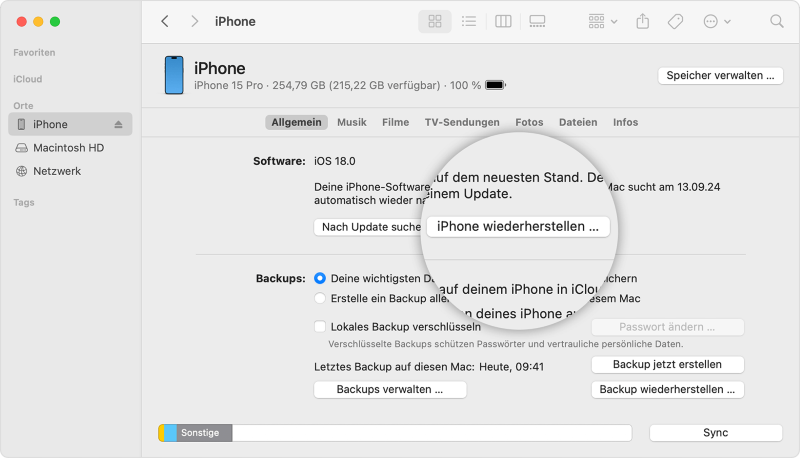Open the Dateien tab

pyautogui.click(x=578, y=122)
